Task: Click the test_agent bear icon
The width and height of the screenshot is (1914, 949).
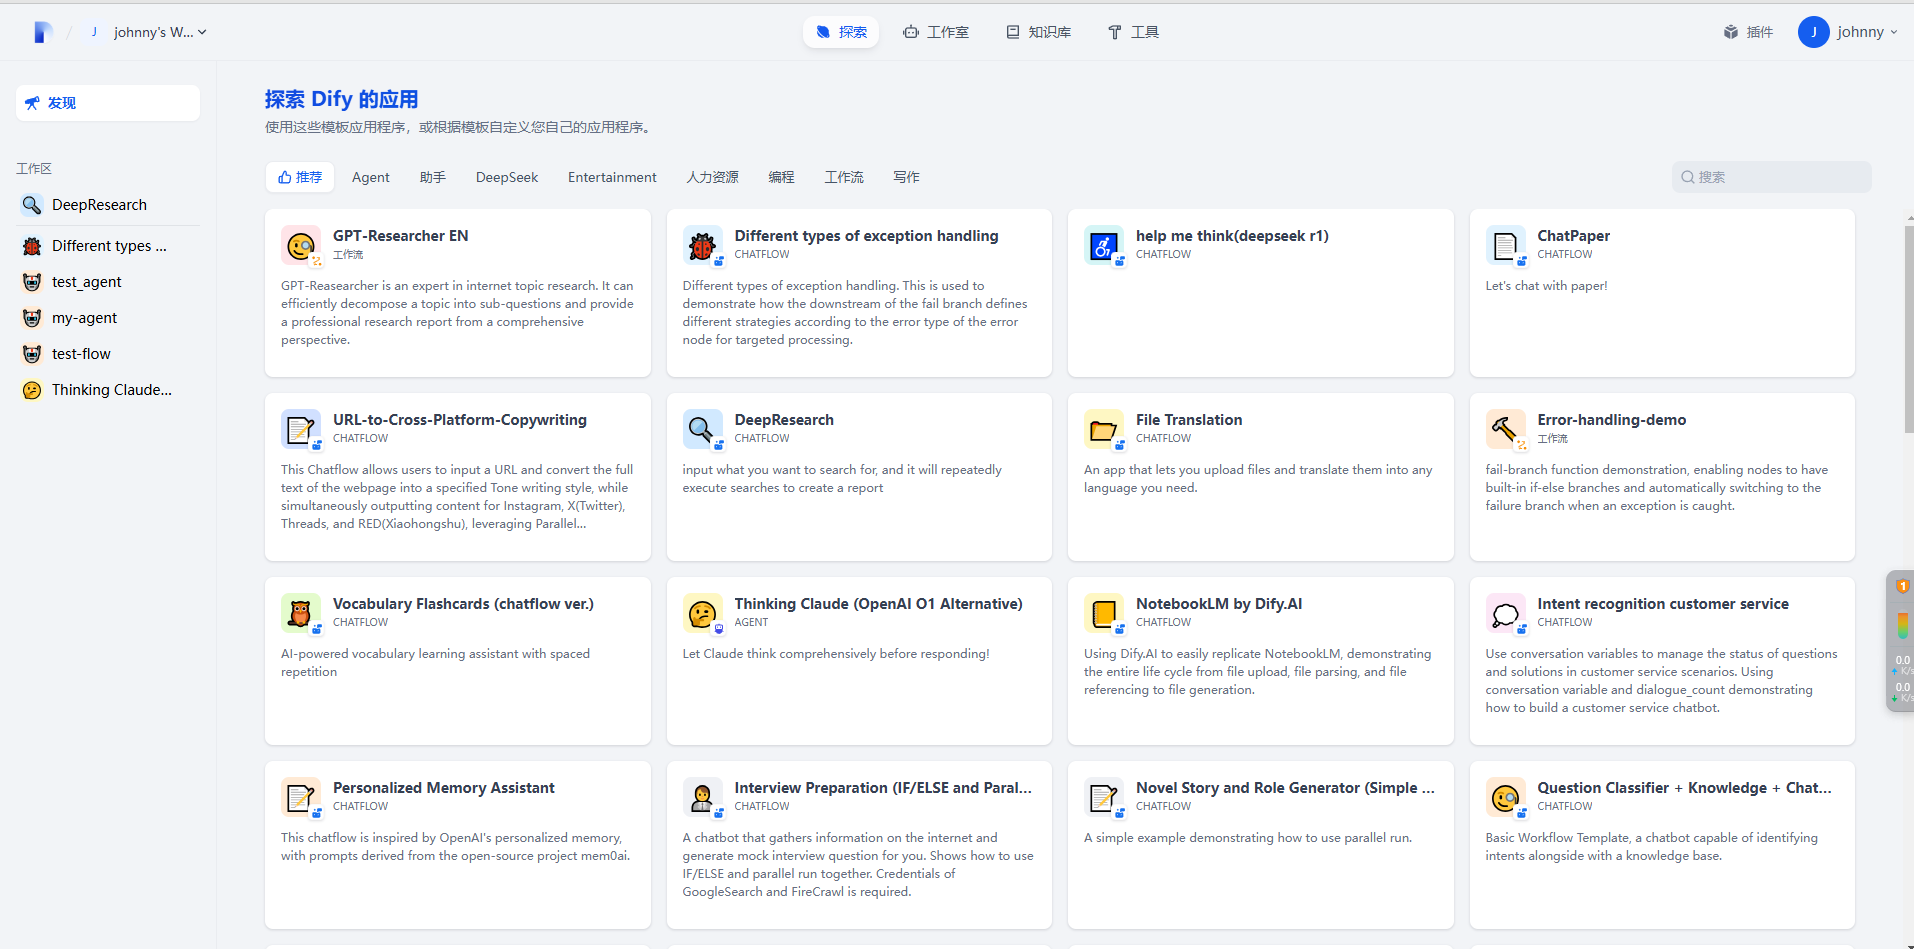Action: [x=32, y=282]
